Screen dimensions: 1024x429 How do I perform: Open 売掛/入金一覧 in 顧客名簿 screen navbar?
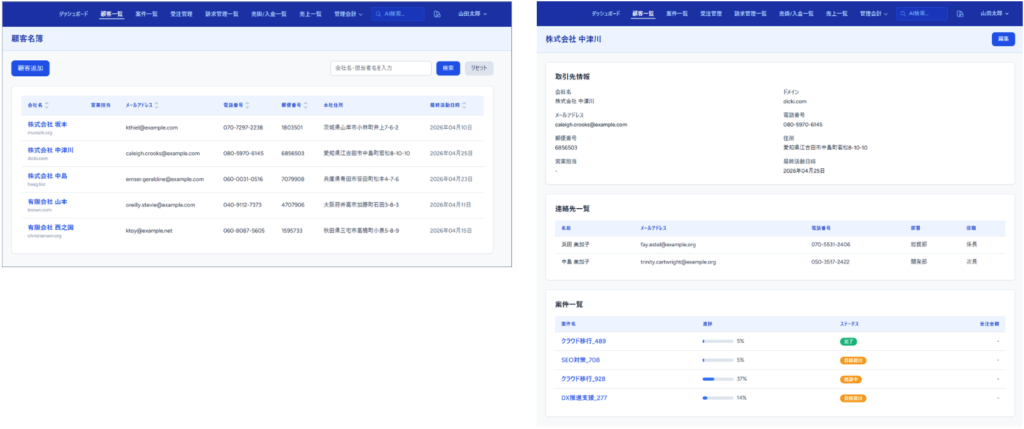269,14
